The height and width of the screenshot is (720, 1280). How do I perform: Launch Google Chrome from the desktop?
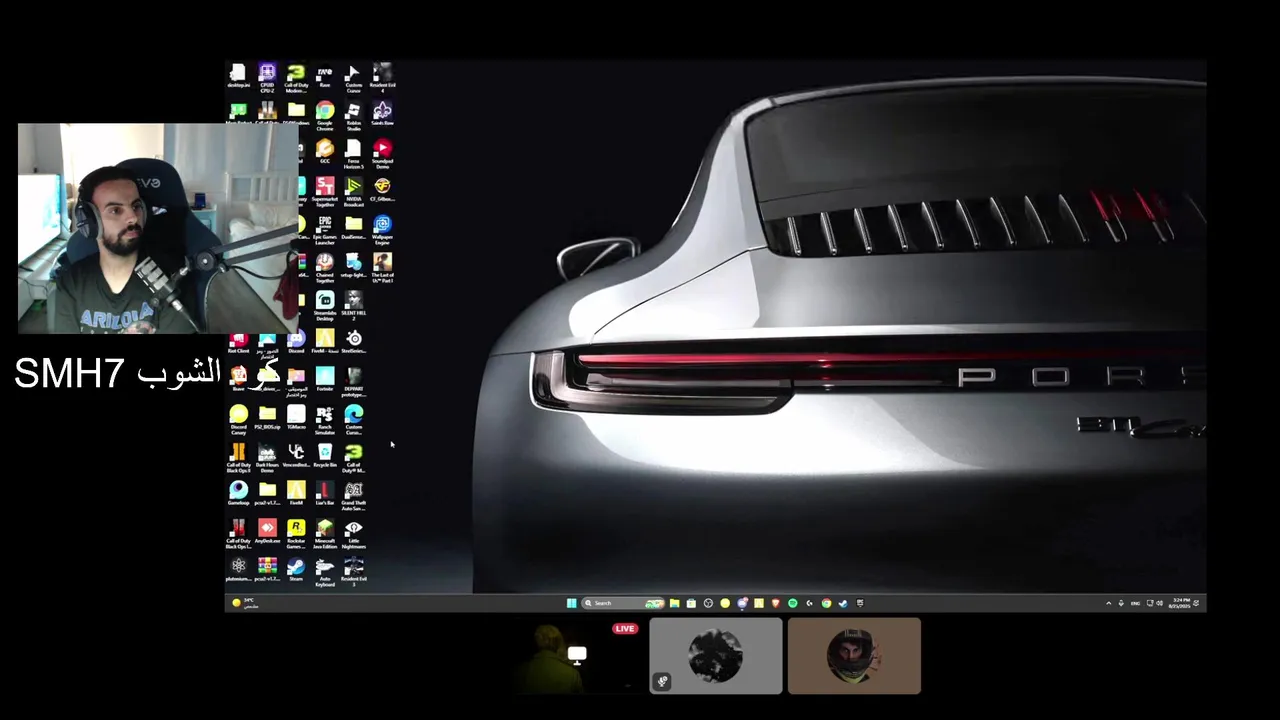(x=325, y=116)
